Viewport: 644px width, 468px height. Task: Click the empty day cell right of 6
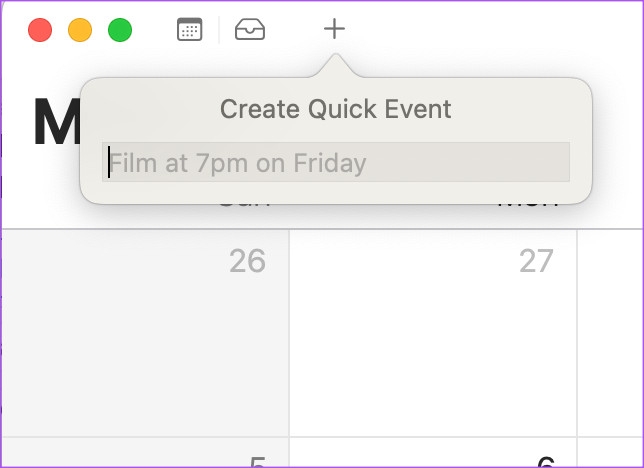[611, 454]
